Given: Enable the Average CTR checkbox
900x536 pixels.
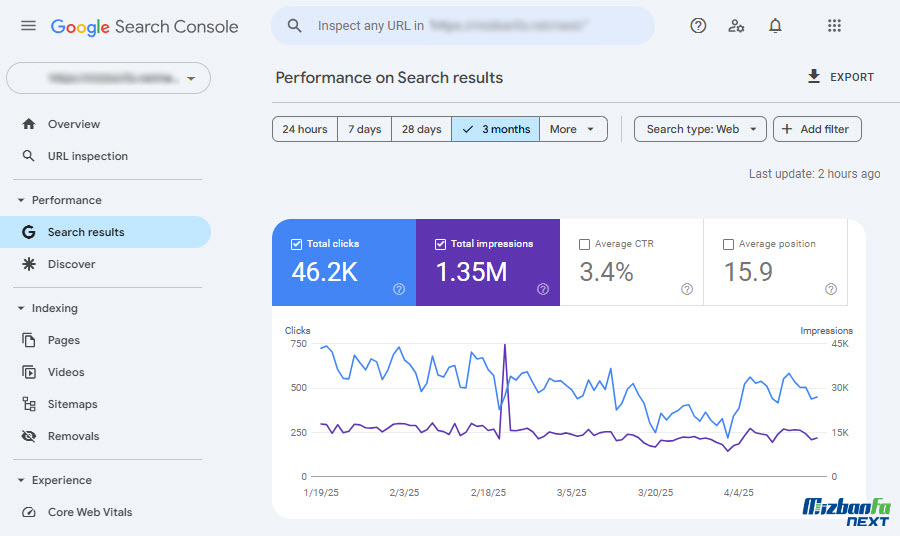Looking at the screenshot, I should (584, 244).
